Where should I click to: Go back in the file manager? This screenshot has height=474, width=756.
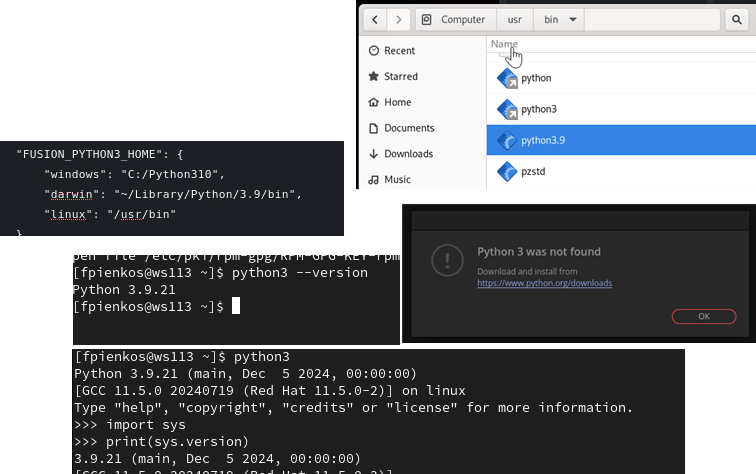(375, 20)
